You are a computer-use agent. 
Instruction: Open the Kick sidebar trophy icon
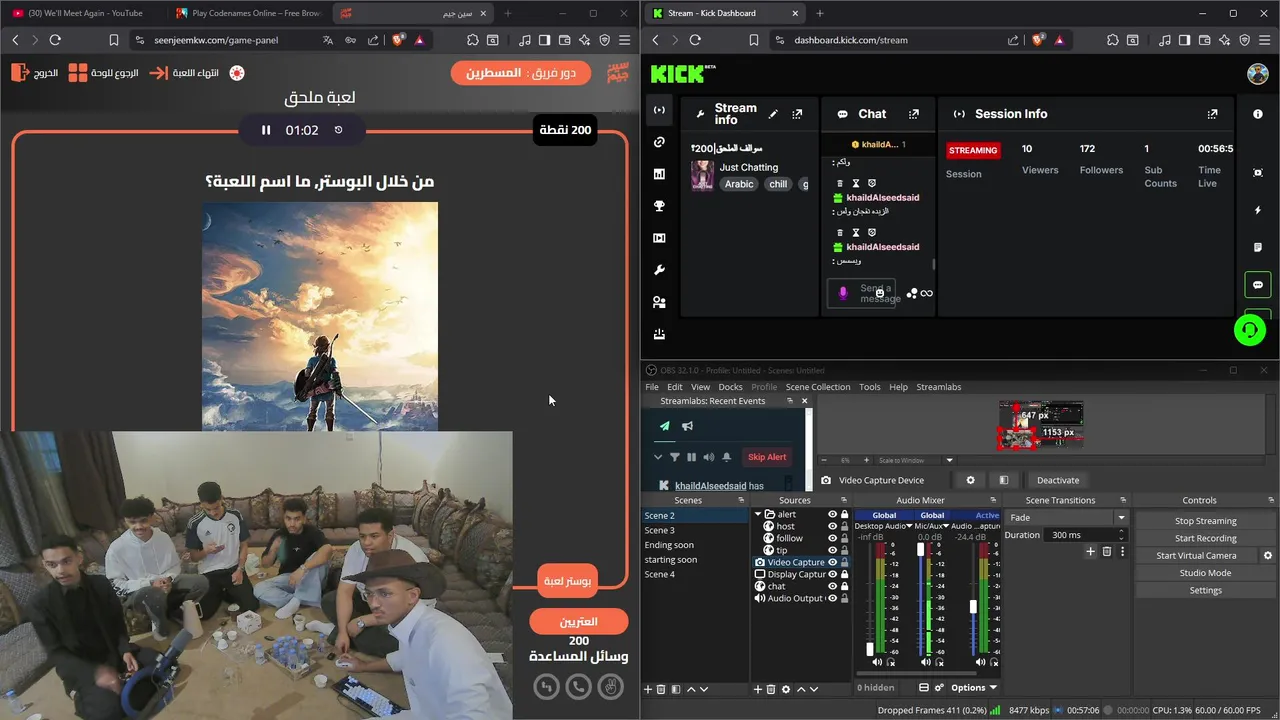tap(659, 206)
